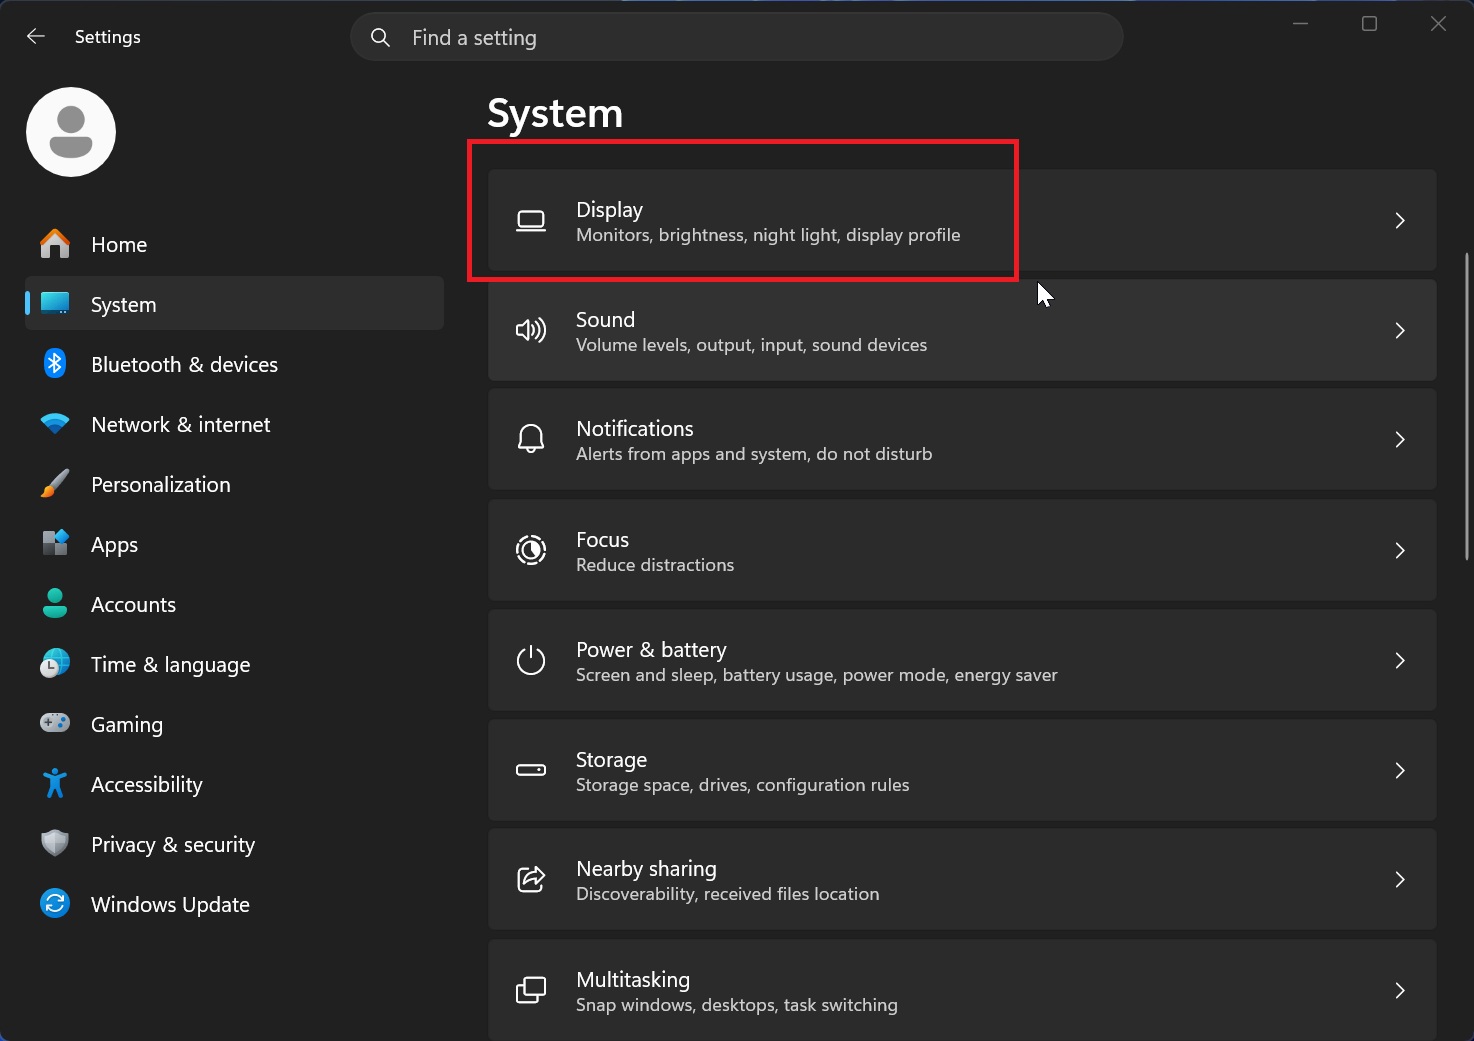Click the Gaming controller icon

pos(55,722)
